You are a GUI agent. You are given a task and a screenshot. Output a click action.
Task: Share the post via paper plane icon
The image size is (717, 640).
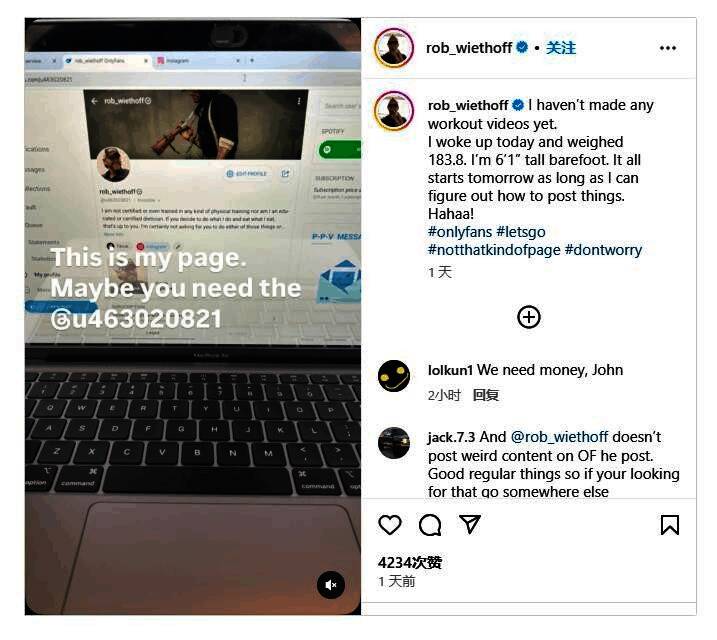click(x=470, y=524)
